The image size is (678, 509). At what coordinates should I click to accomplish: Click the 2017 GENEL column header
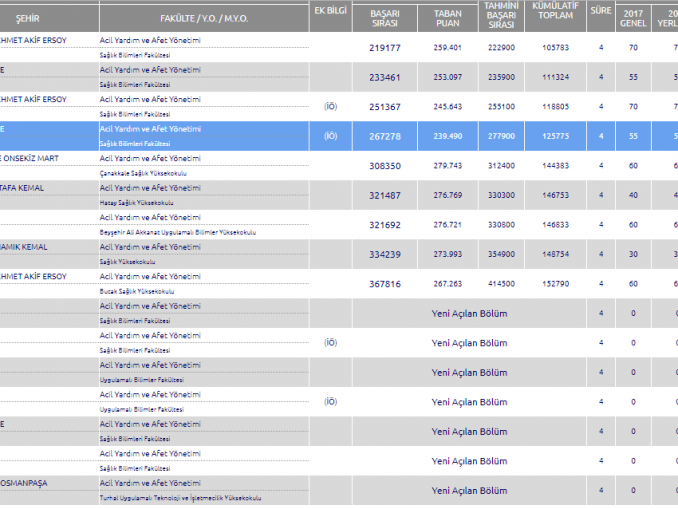pyautogui.click(x=632, y=17)
